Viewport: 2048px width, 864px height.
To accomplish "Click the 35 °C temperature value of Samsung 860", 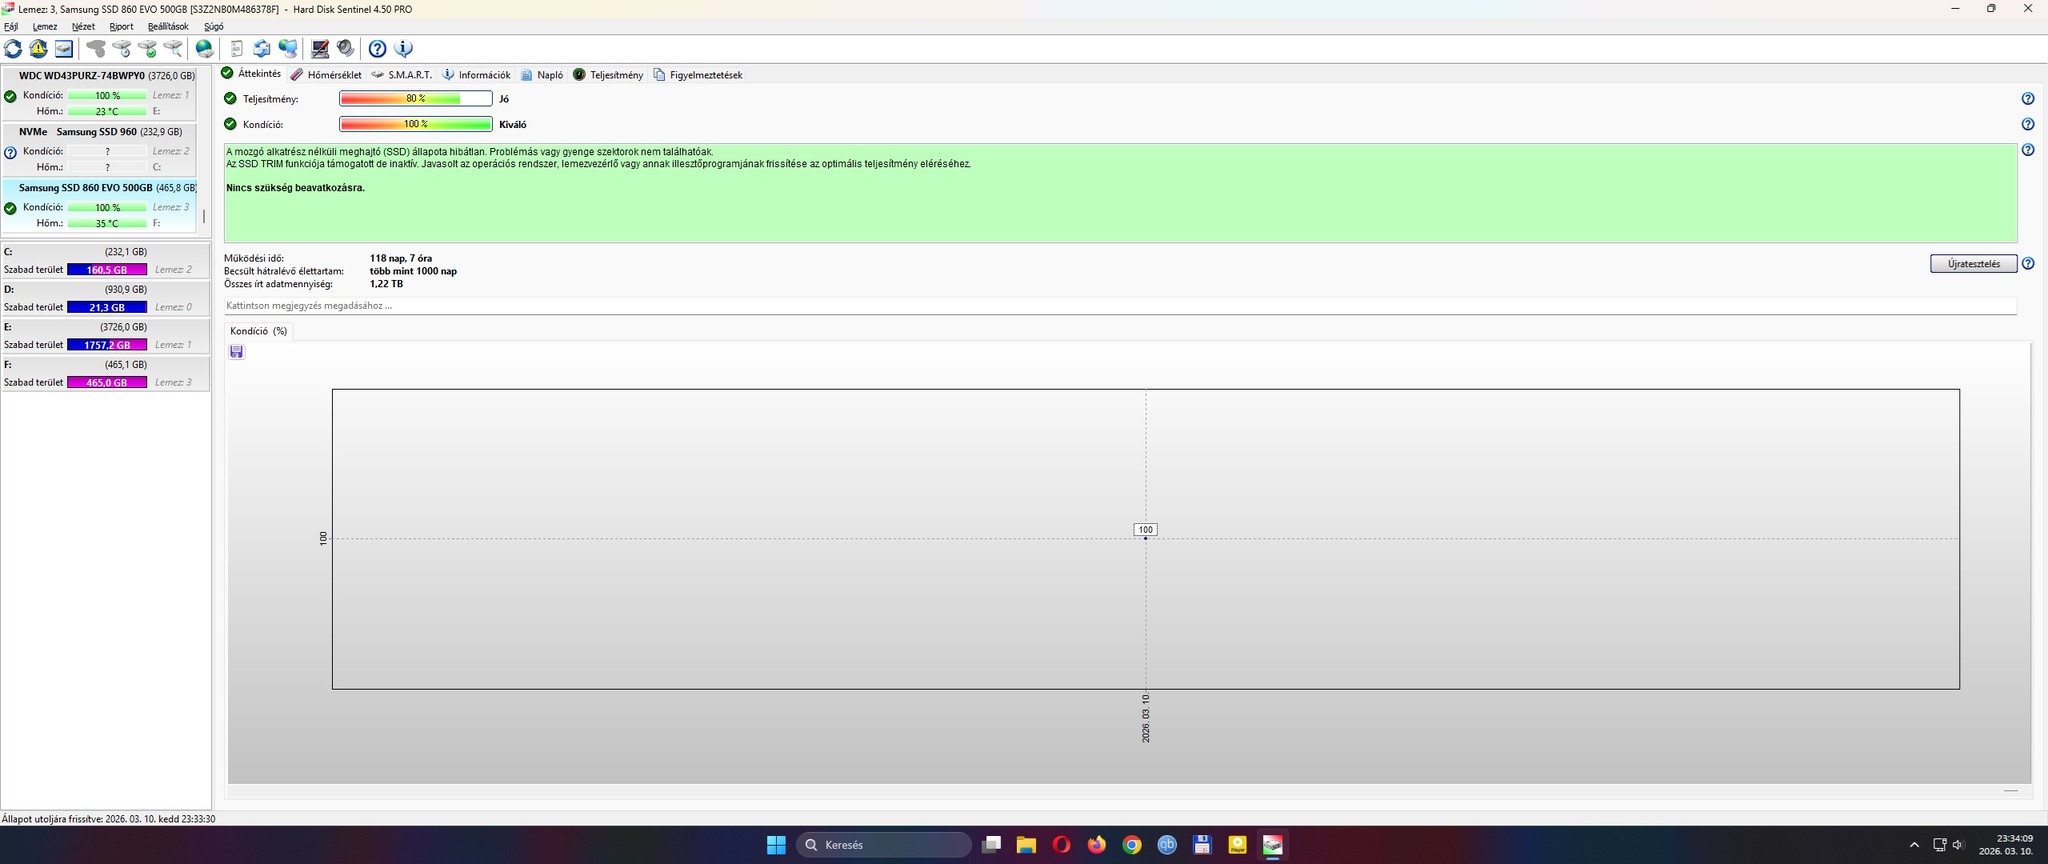I will [107, 224].
